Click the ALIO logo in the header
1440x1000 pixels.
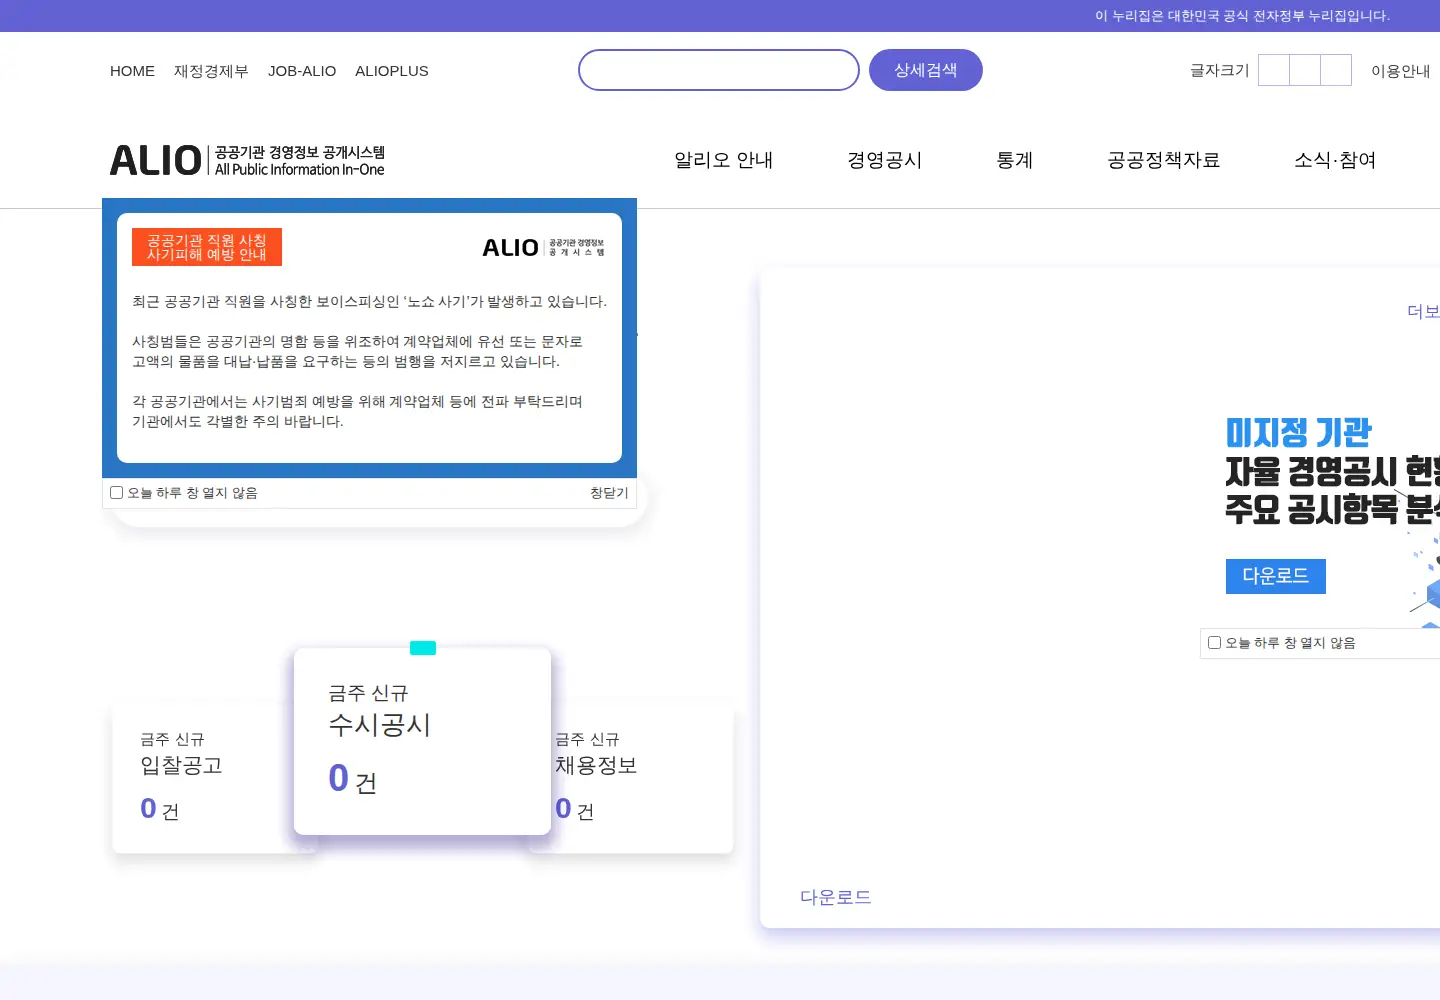click(247, 160)
